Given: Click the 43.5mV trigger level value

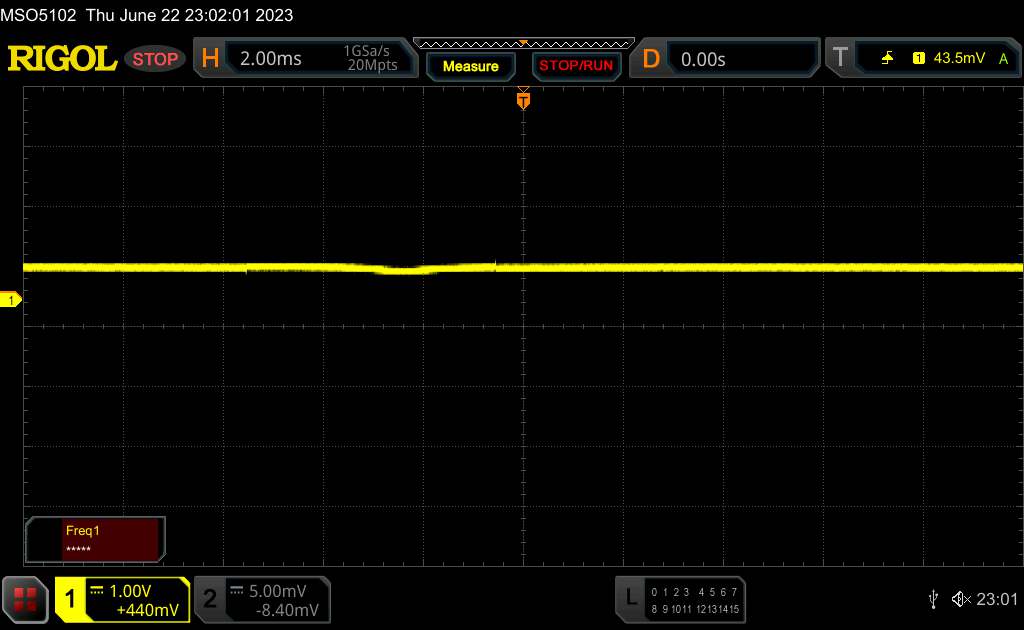Looking at the screenshot, I should 959,58.
